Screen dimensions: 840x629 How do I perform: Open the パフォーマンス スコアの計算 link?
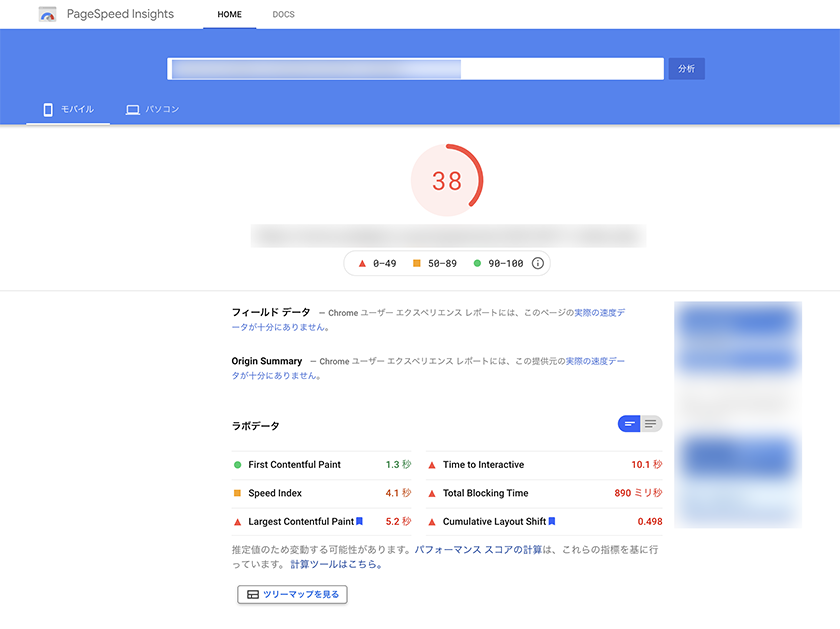[x=478, y=550]
